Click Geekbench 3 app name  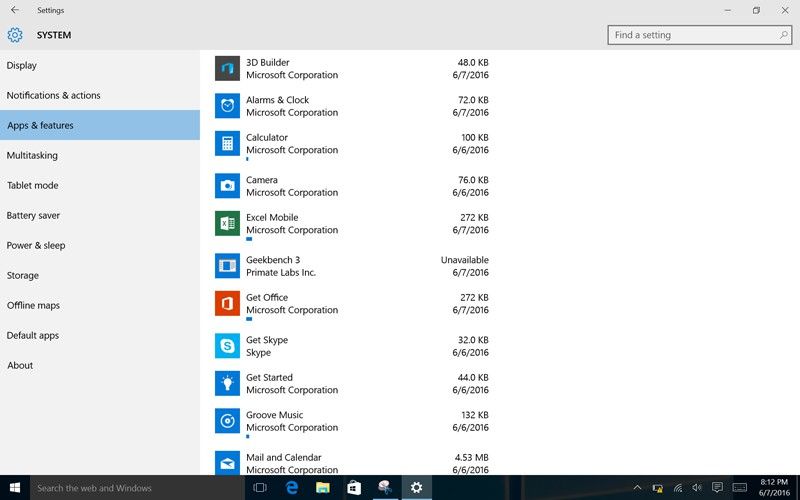point(273,260)
